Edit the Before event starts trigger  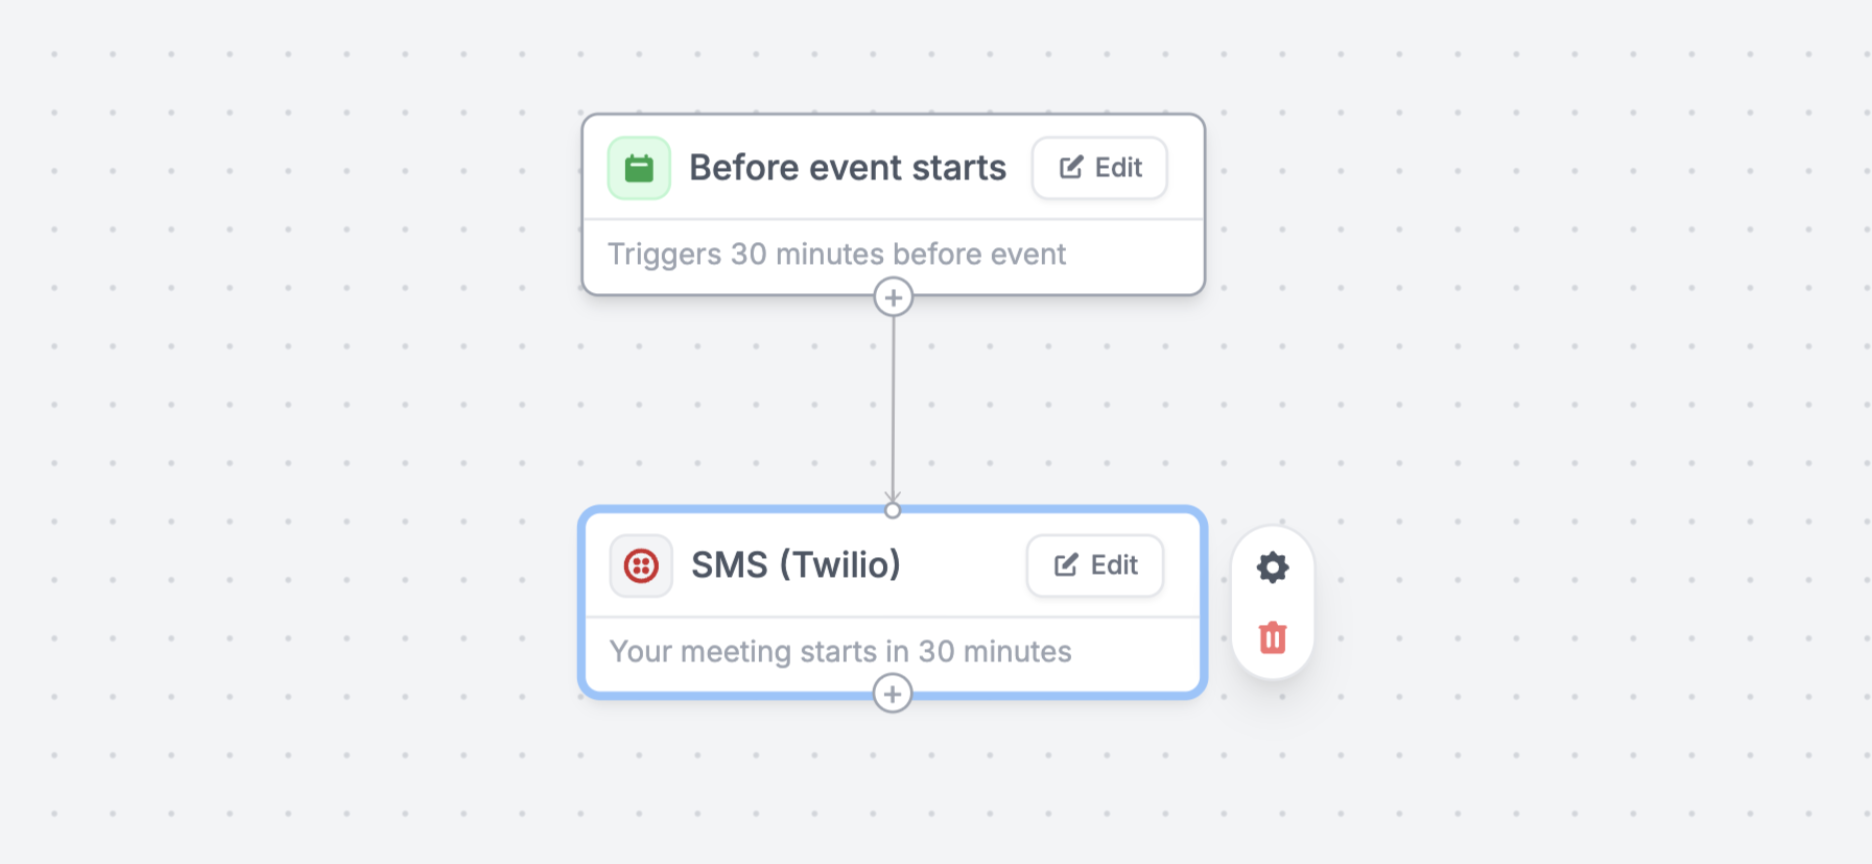(x=1100, y=168)
